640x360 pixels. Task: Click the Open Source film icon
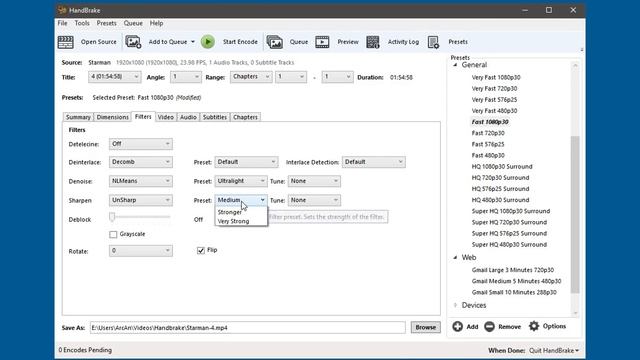(x=66, y=42)
